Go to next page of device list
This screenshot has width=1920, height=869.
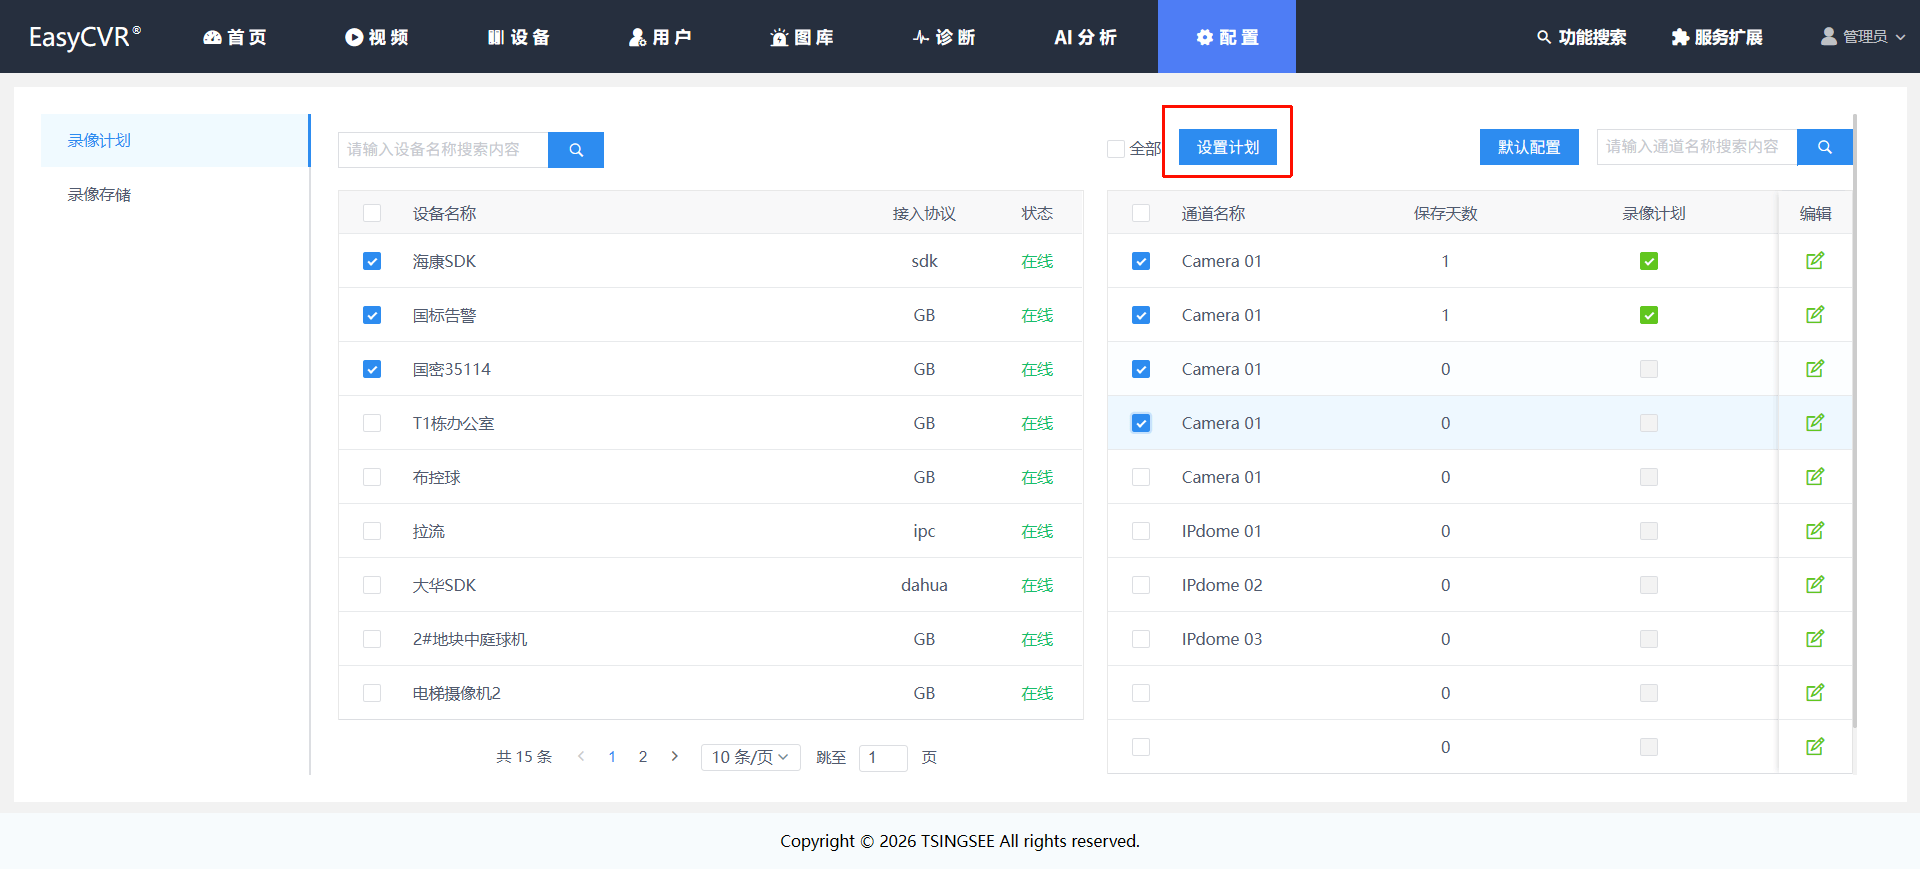pyautogui.click(x=675, y=757)
